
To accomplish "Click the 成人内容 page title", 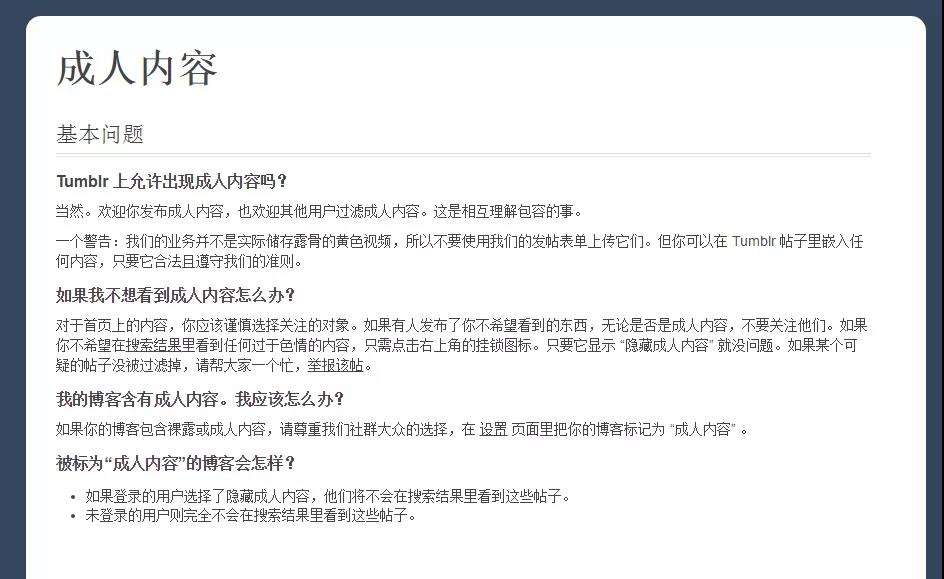I will tap(137, 69).
